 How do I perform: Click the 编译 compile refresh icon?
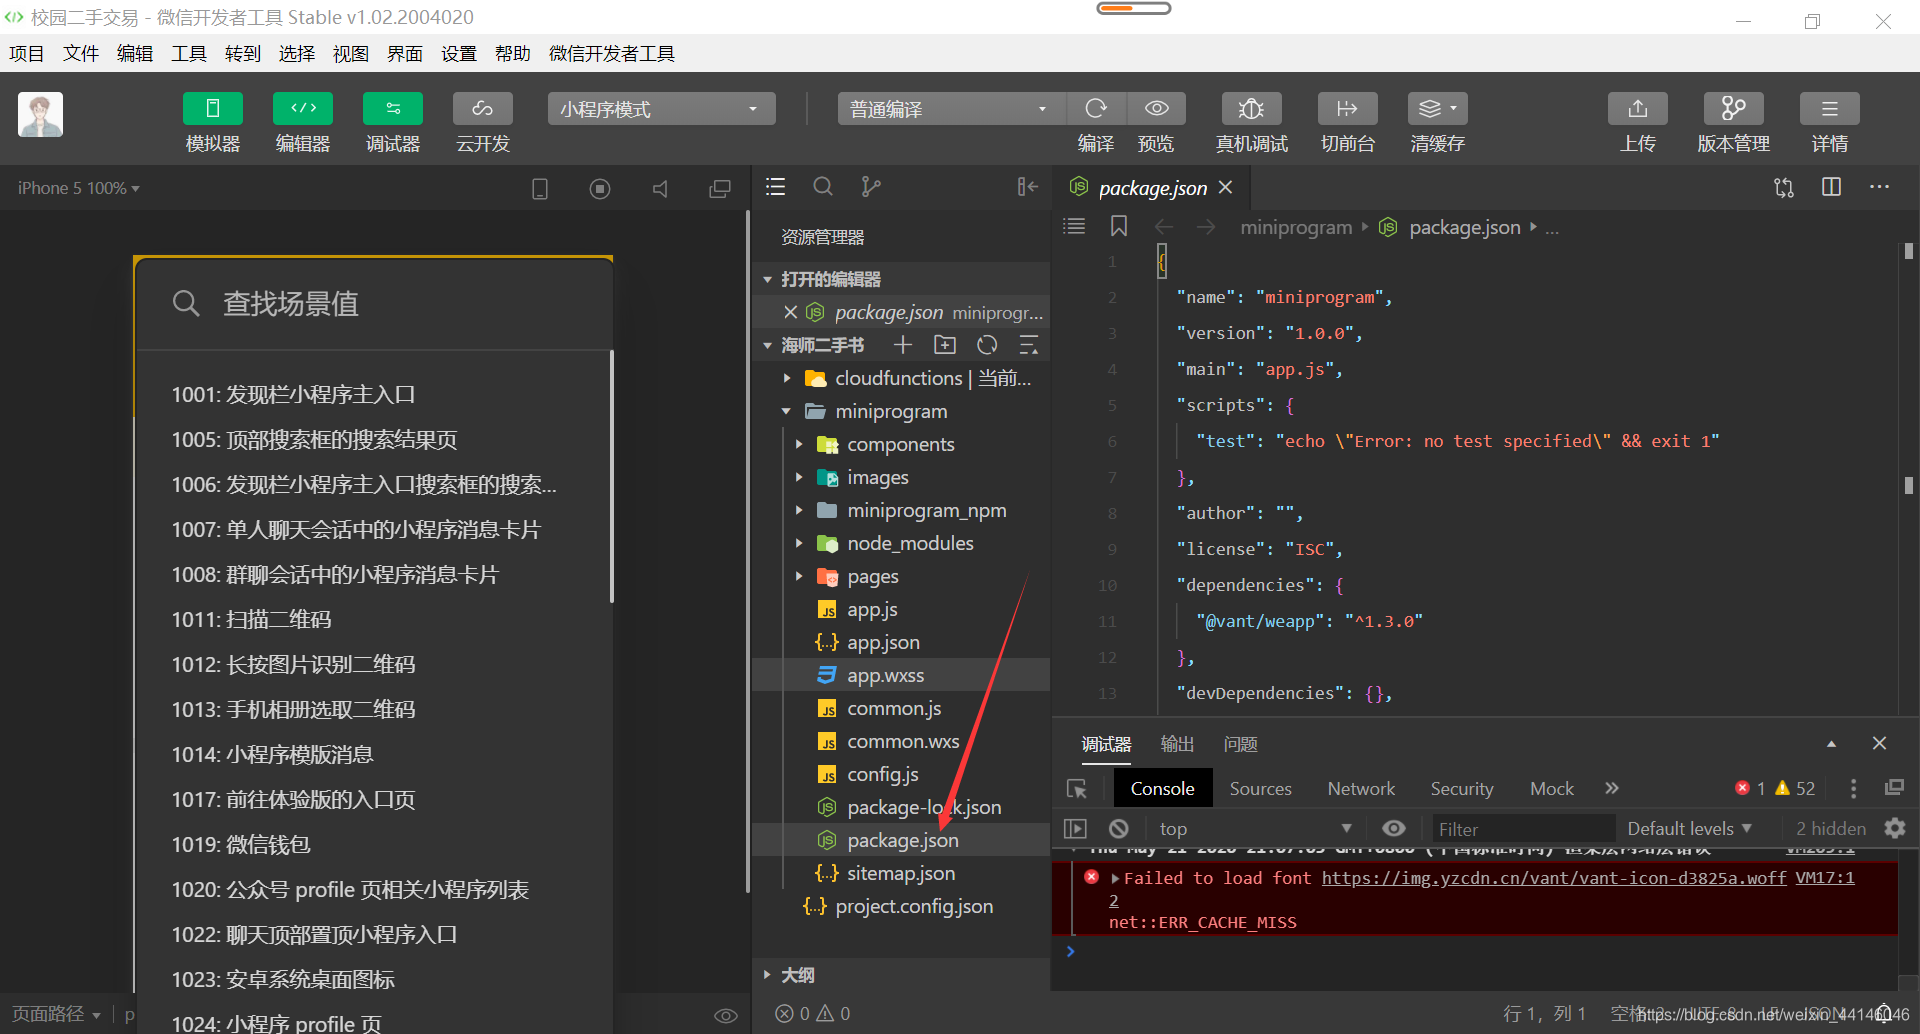1096,109
